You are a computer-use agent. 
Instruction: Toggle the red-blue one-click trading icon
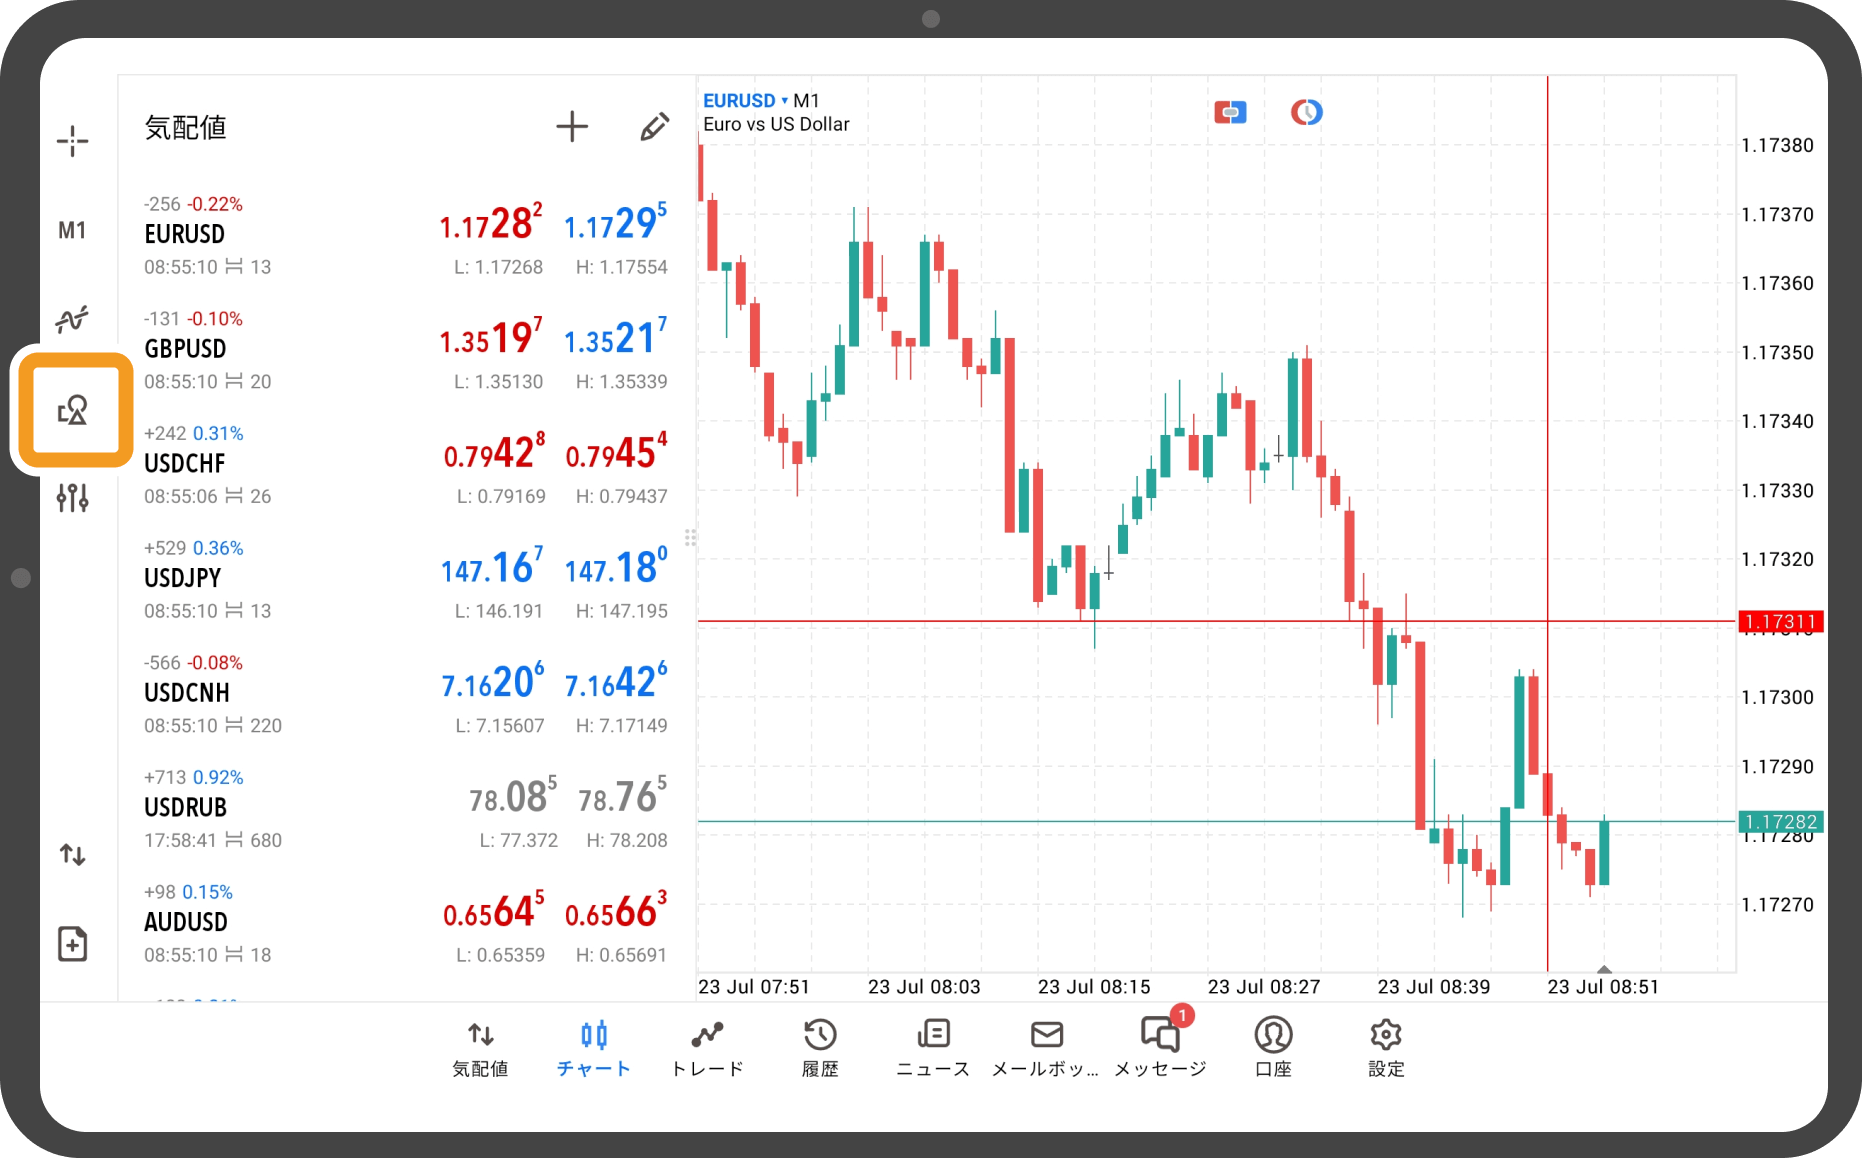pyautogui.click(x=1230, y=112)
